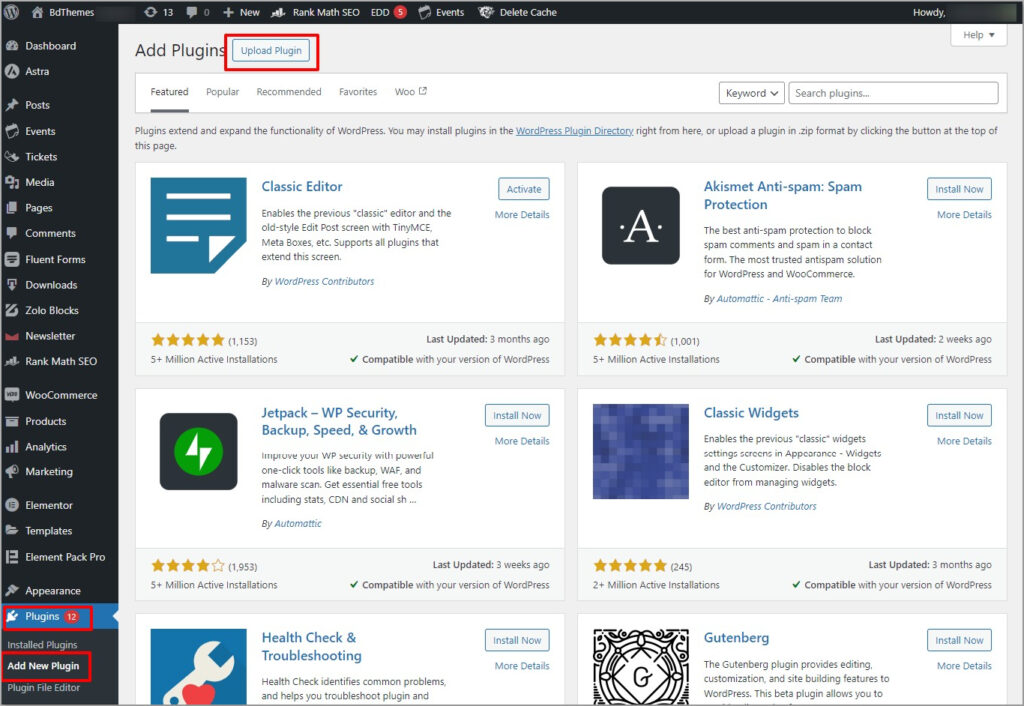View More Details for Jetpack

pyautogui.click(x=522, y=441)
